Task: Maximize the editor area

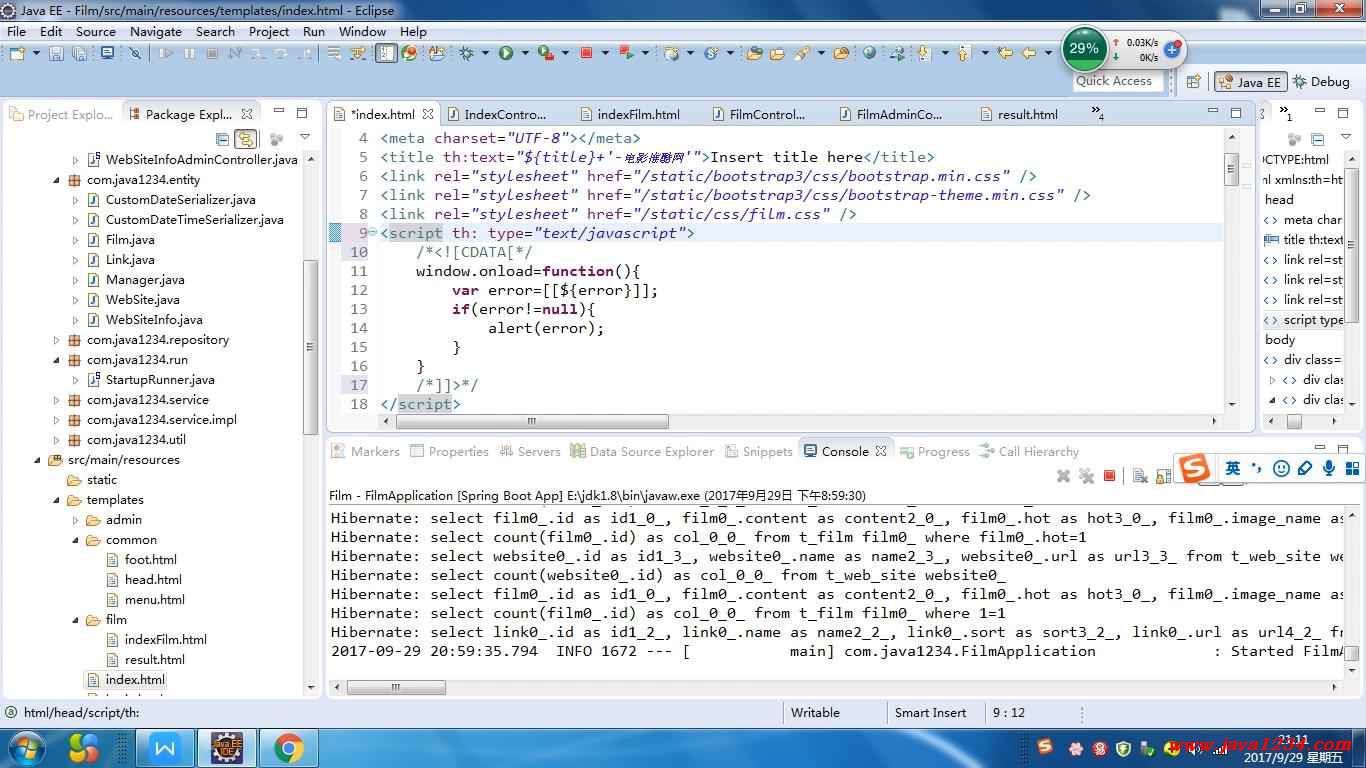Action: 1236,112
